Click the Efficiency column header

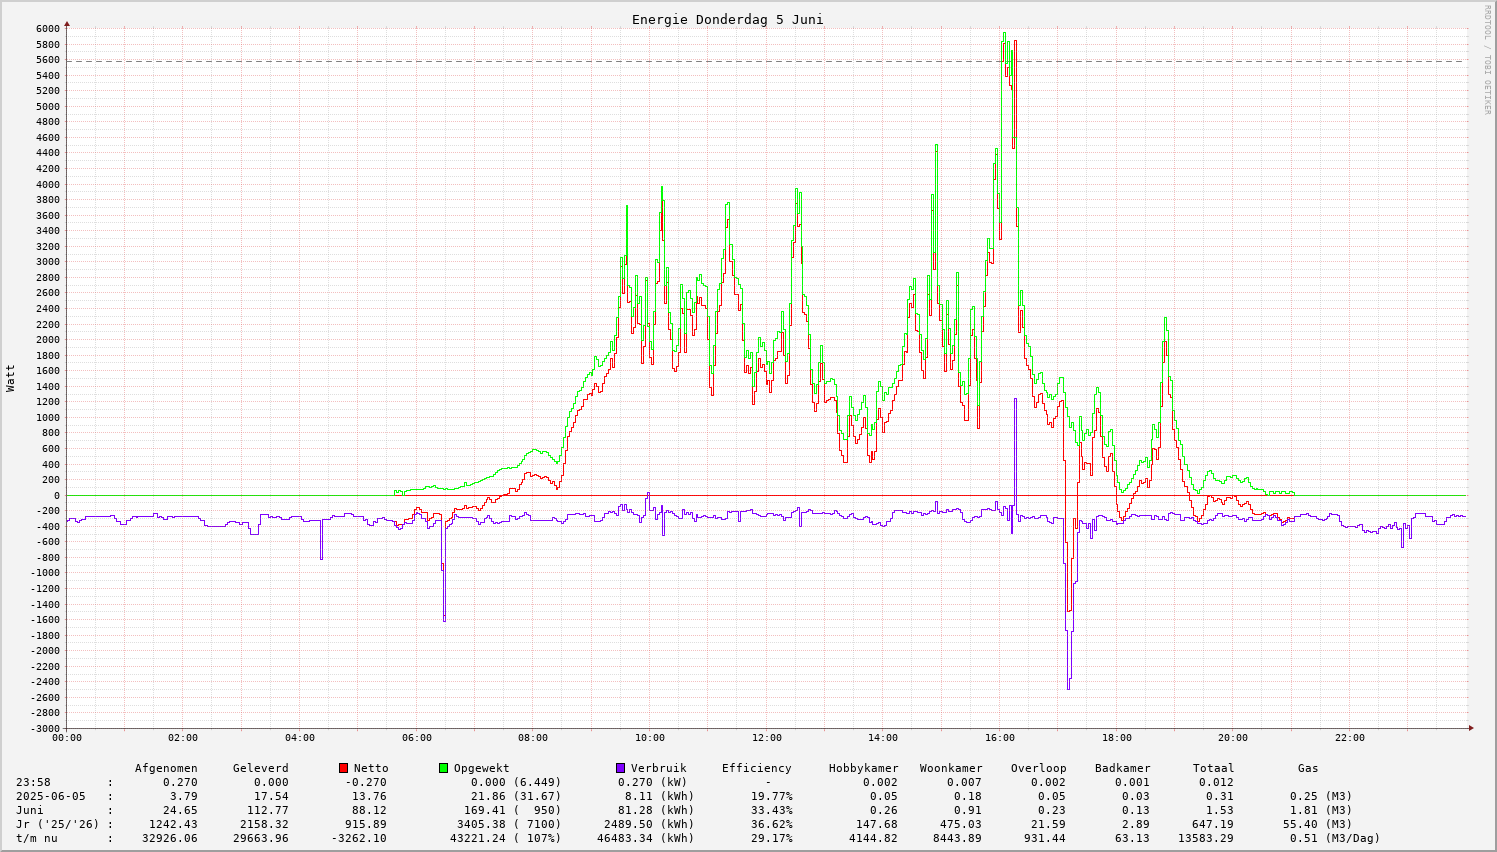point(756,768)
